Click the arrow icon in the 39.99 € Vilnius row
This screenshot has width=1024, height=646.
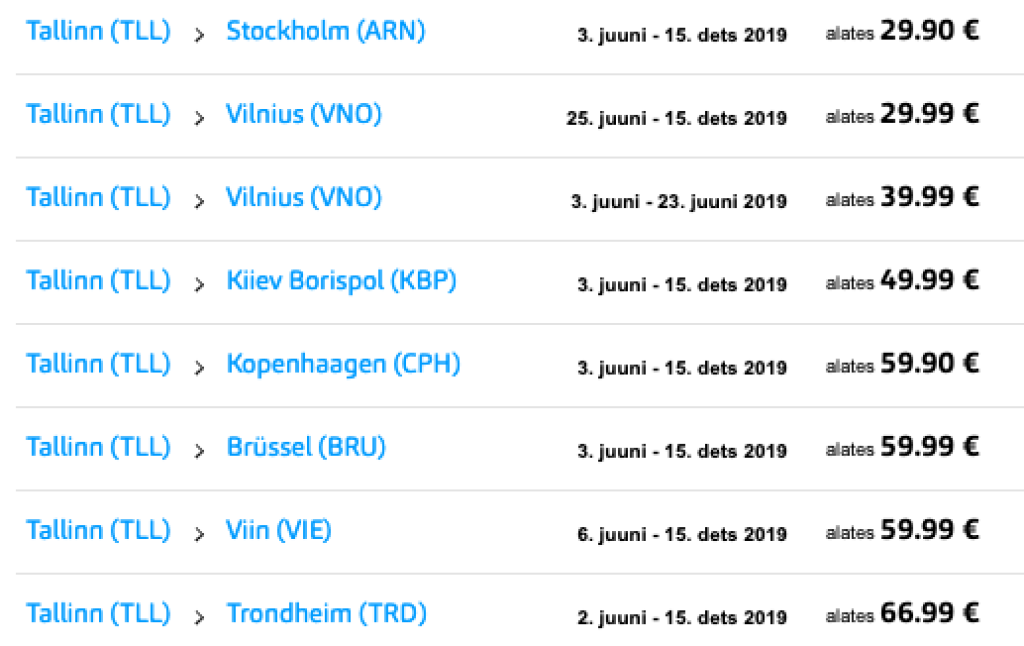pos(200,200)
